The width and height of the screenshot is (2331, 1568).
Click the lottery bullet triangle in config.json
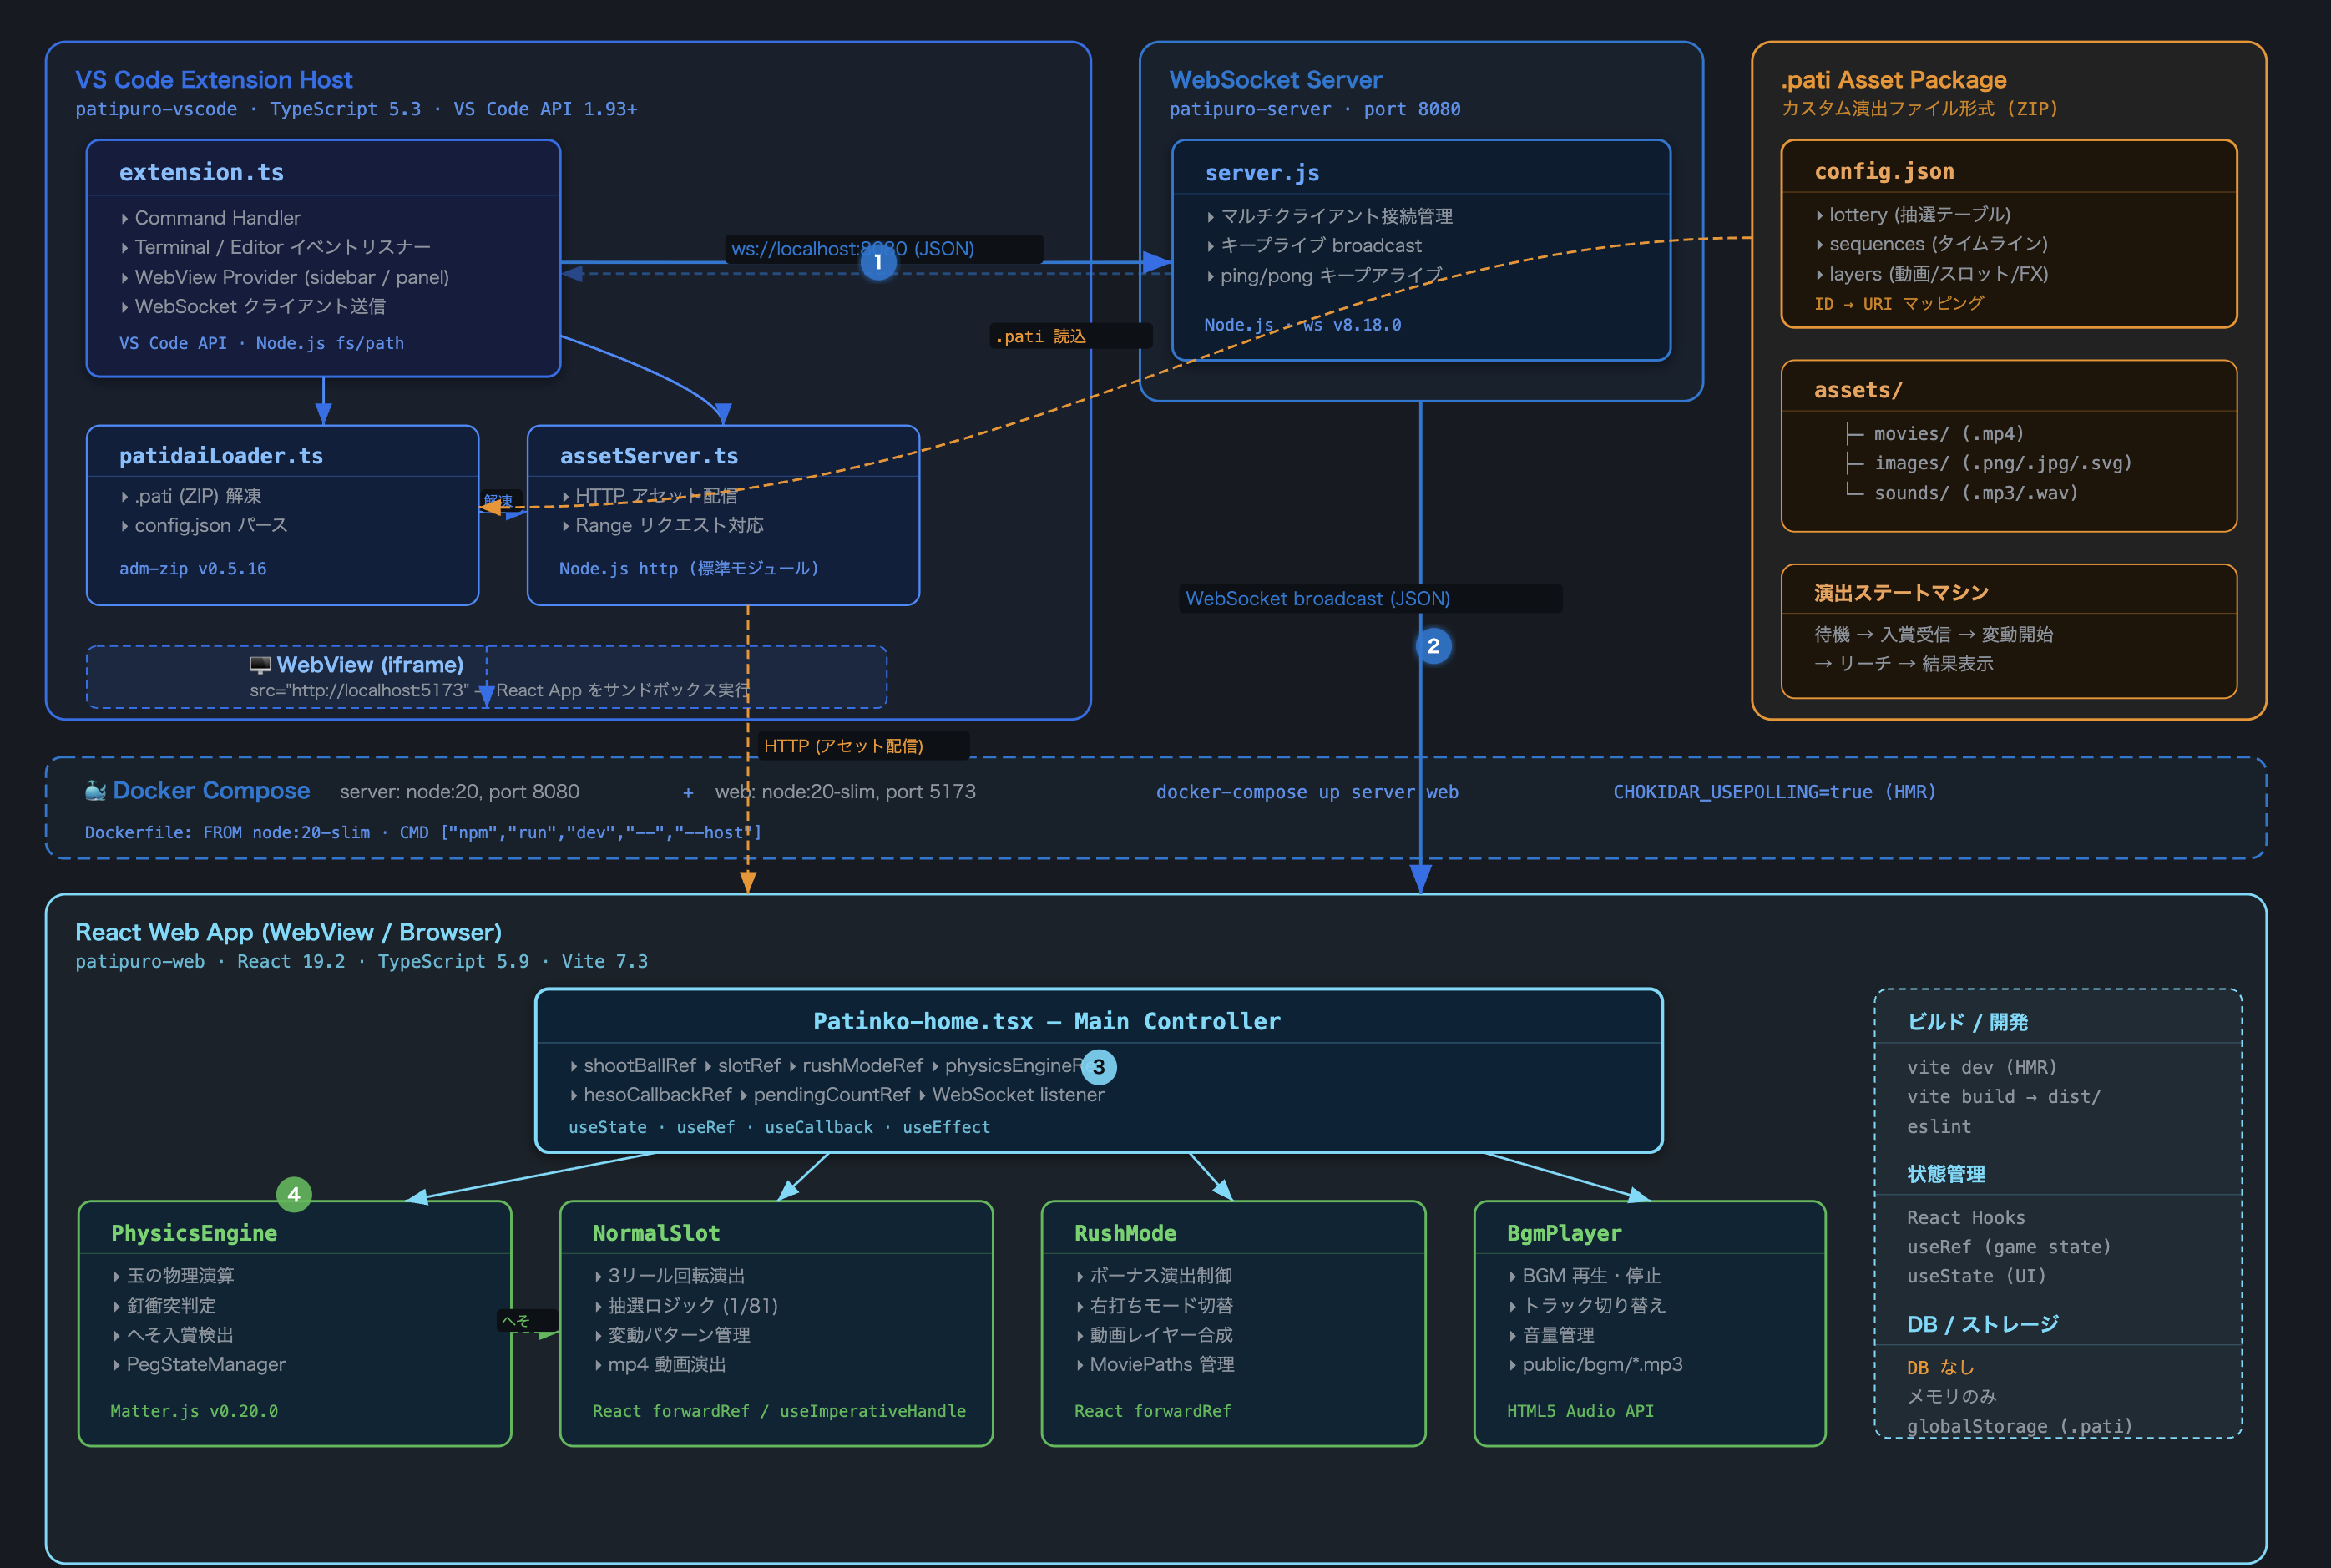pyautogui.click(x=1819, y=215)
